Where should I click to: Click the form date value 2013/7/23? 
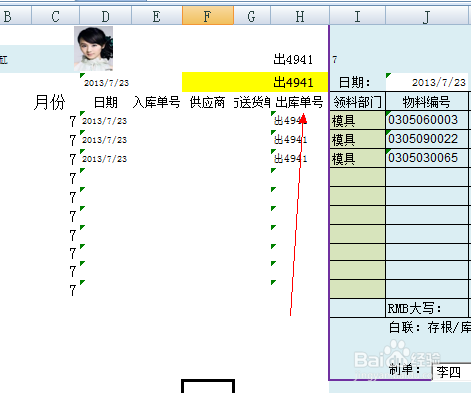point(427,82)
